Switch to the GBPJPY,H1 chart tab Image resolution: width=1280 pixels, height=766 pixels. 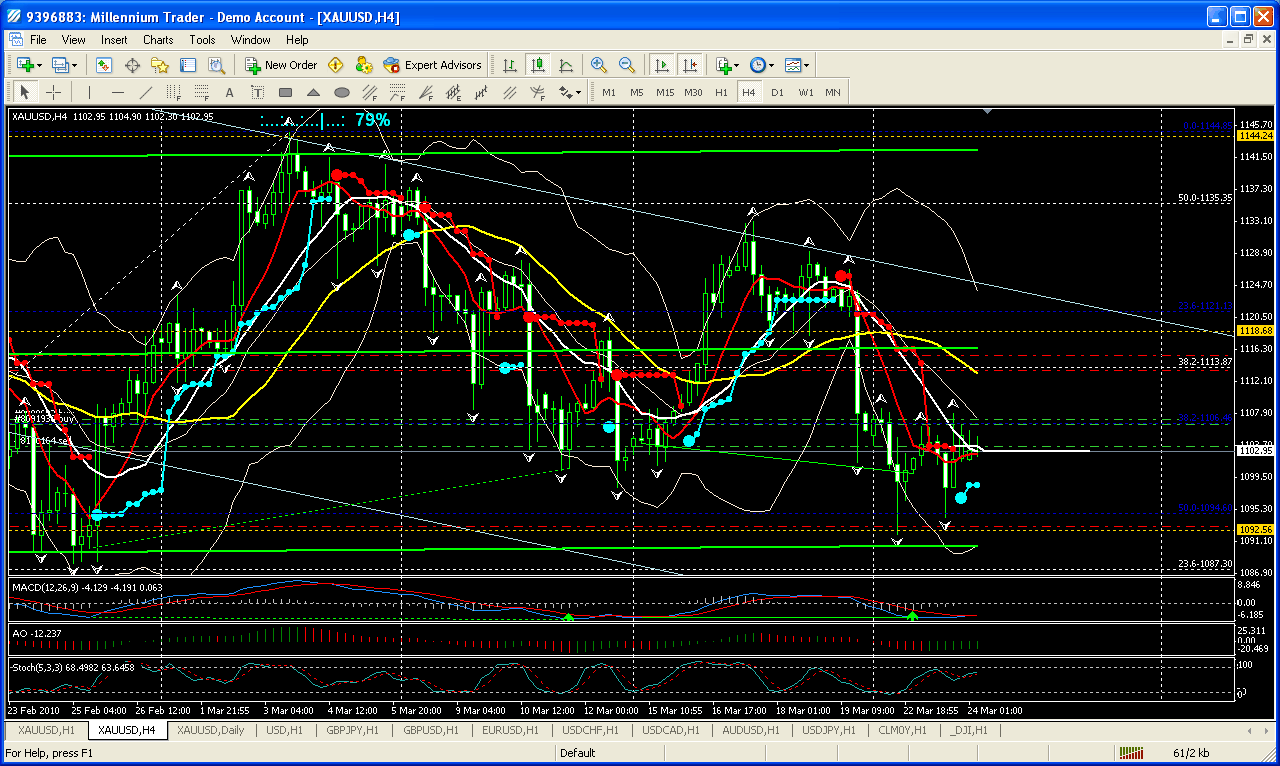pyautogui.click(x=352, y=731)
